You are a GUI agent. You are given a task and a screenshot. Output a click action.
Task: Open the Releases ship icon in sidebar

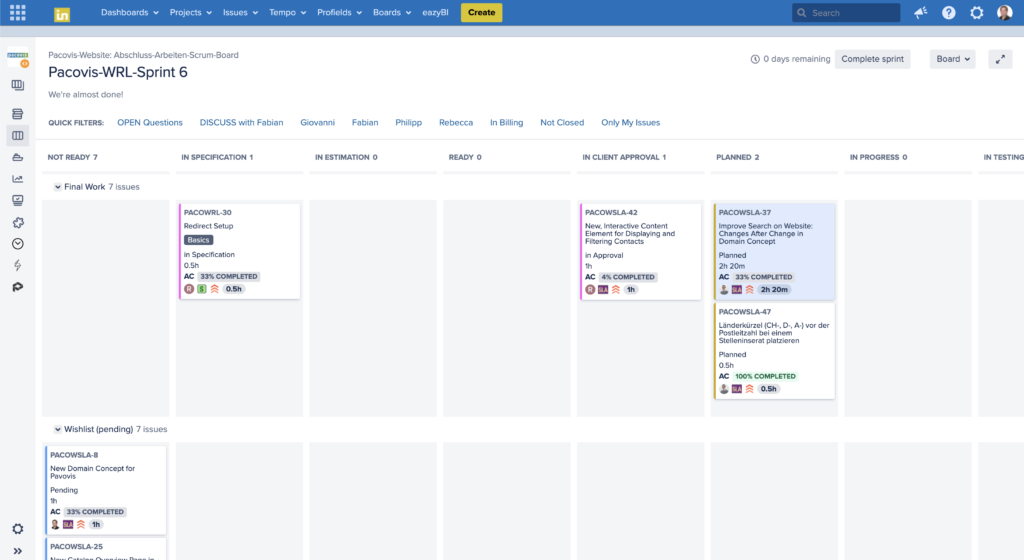click(x=18, y=157)
